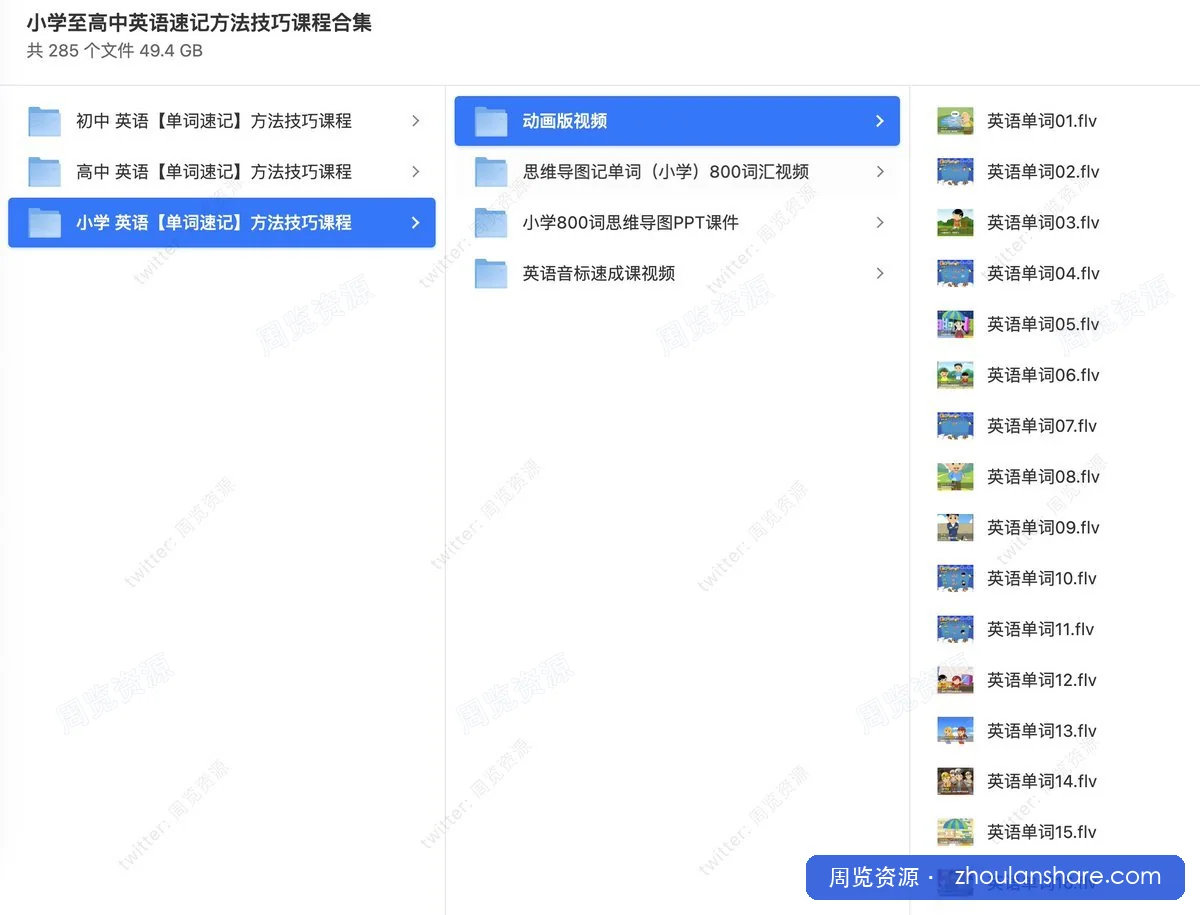Click chevron of selected 小学 英语【单词速记】方法技巧课程 row
The image size is (1200, 915).
pos(416,223)
